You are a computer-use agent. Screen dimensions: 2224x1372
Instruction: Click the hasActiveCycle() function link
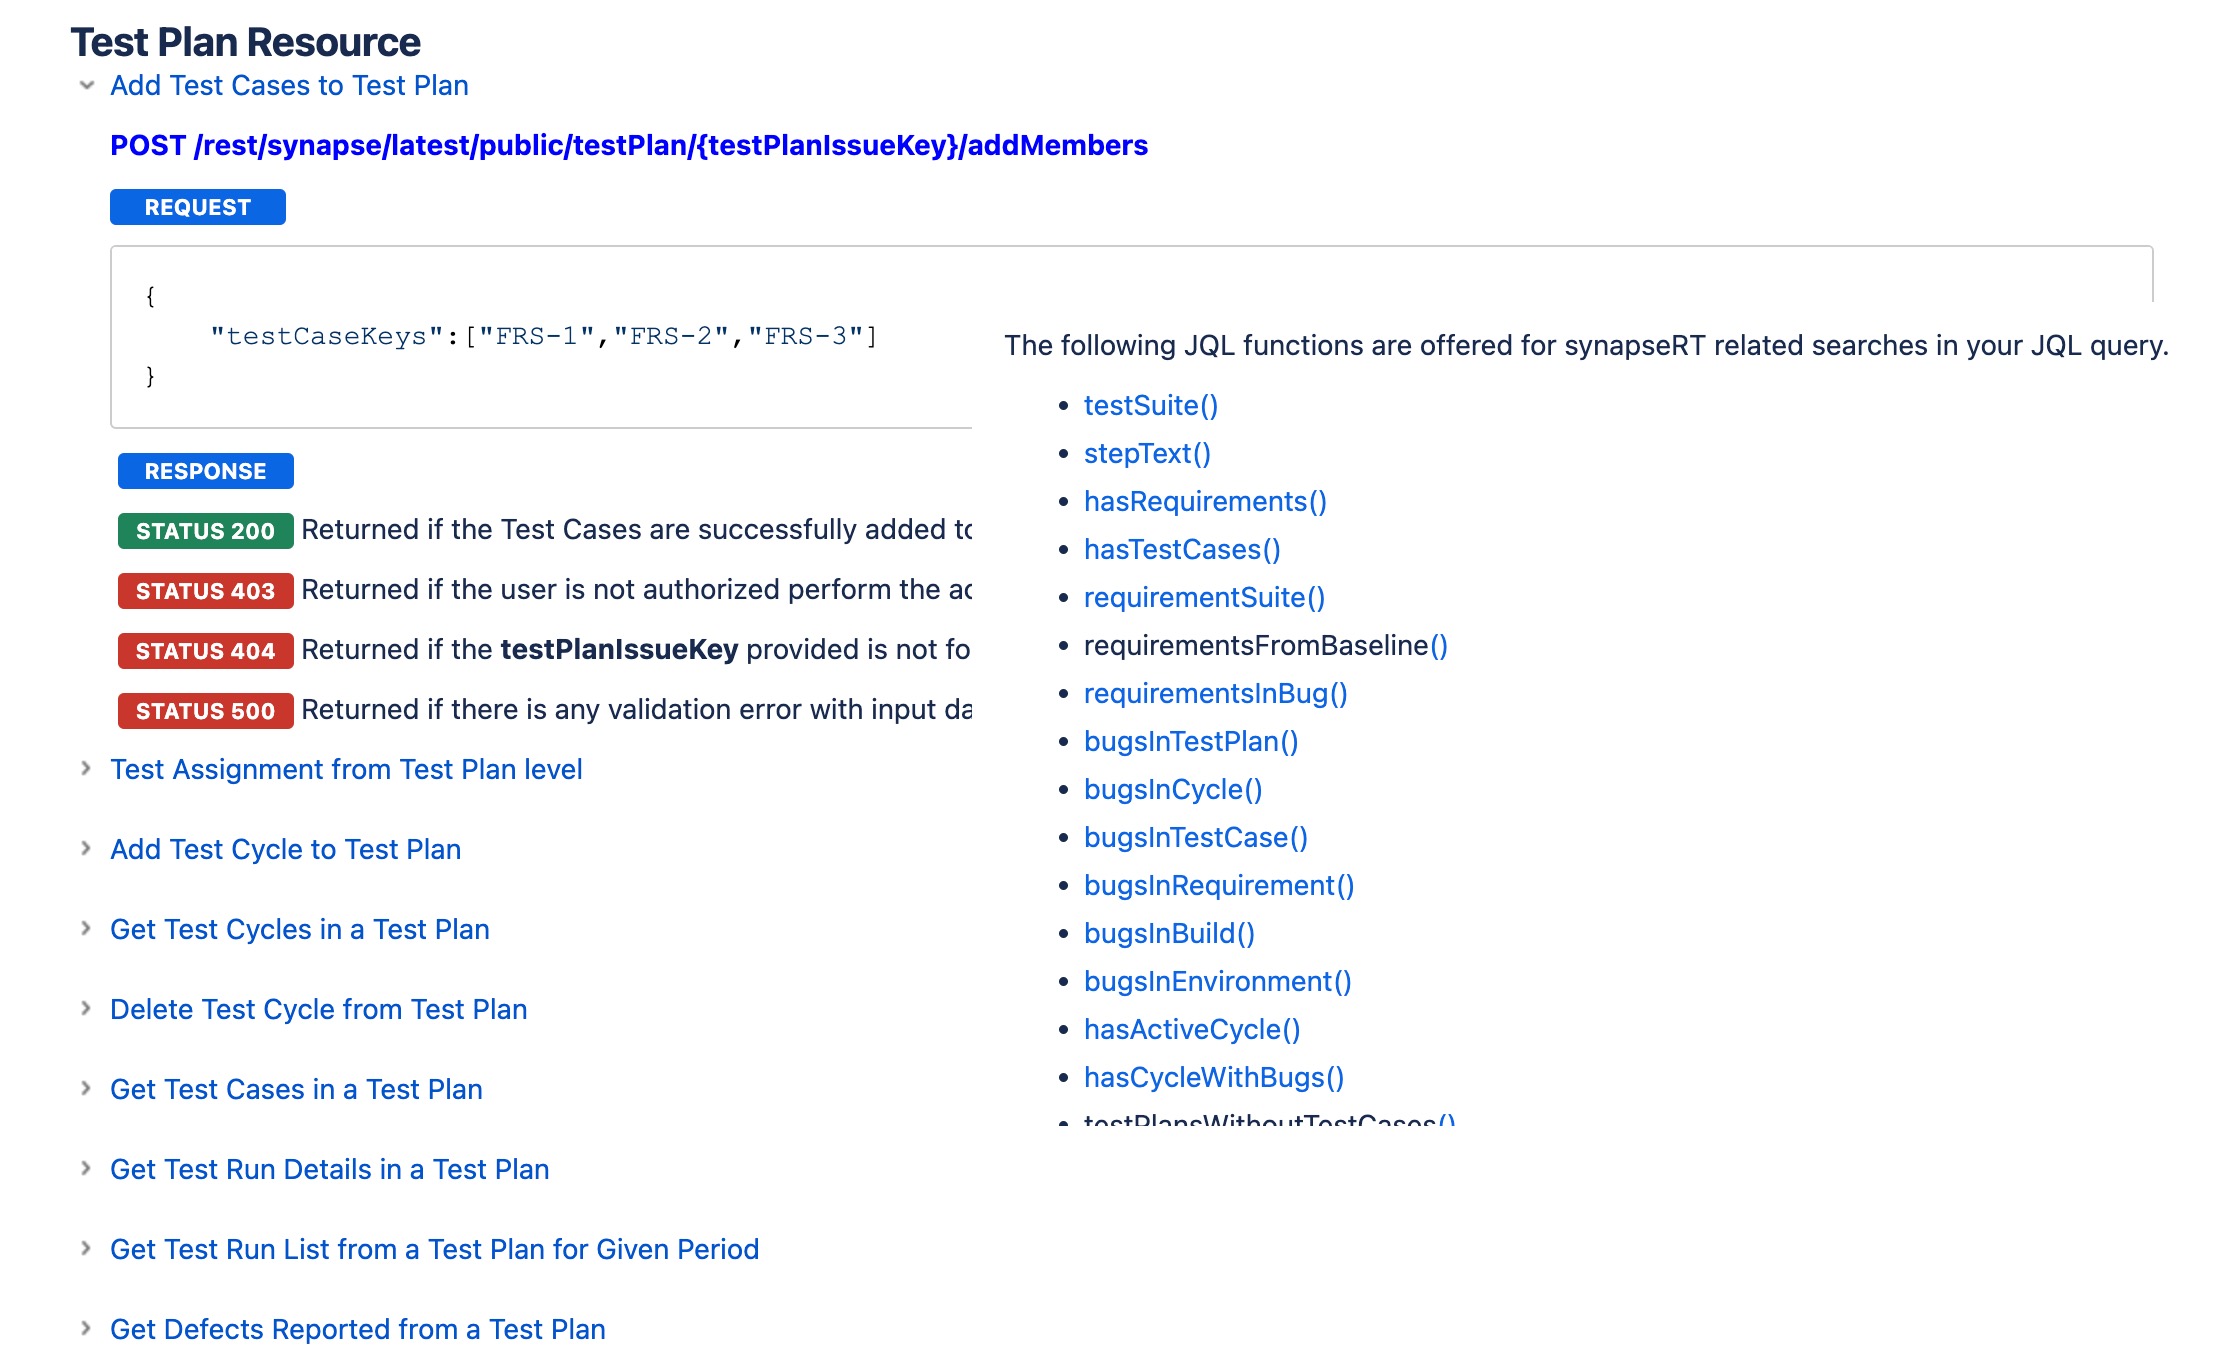[1191, 1029]
